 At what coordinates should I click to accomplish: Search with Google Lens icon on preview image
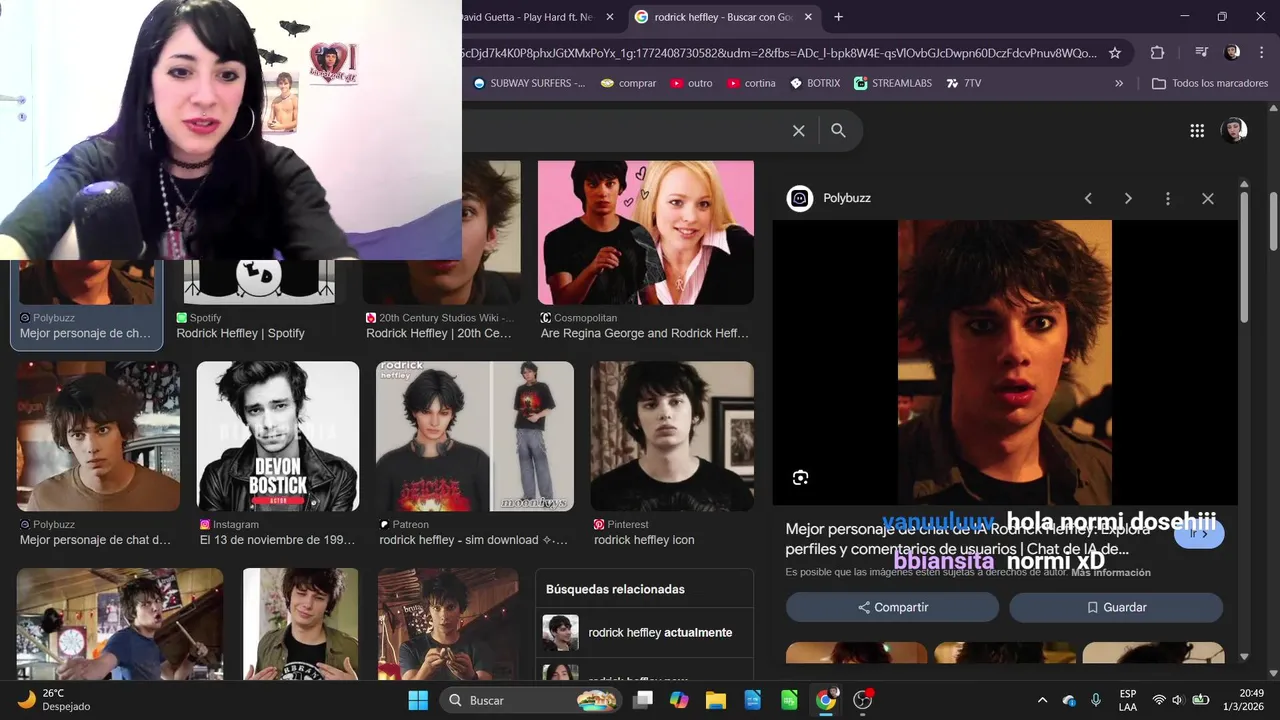pos(800,477)
